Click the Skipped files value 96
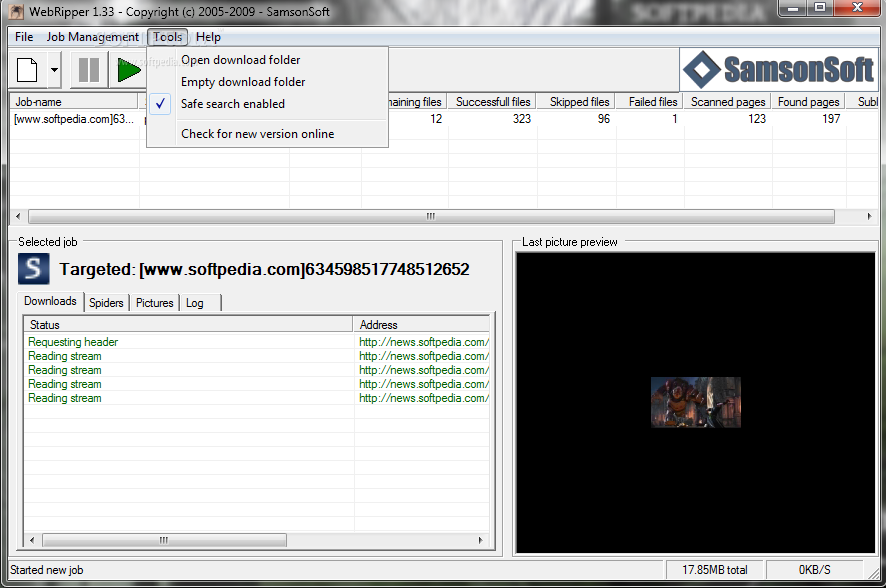The width and height of the screenshot is (886, 588). coord(603,119)
